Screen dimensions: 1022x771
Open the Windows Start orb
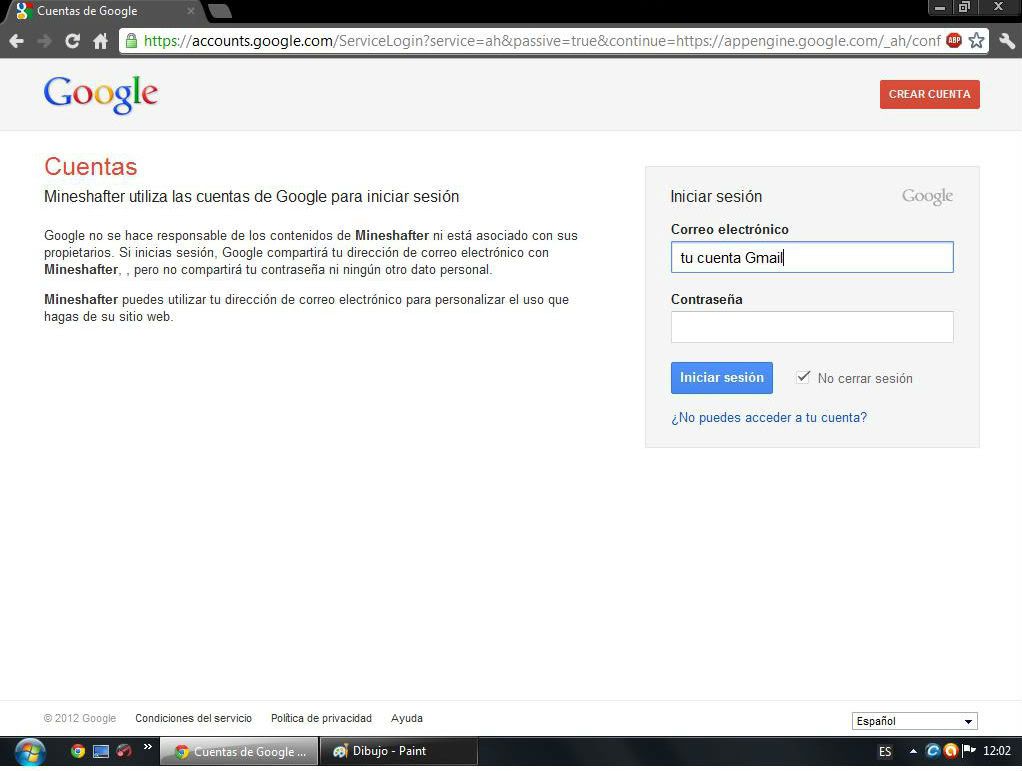(x=30, y=752)
